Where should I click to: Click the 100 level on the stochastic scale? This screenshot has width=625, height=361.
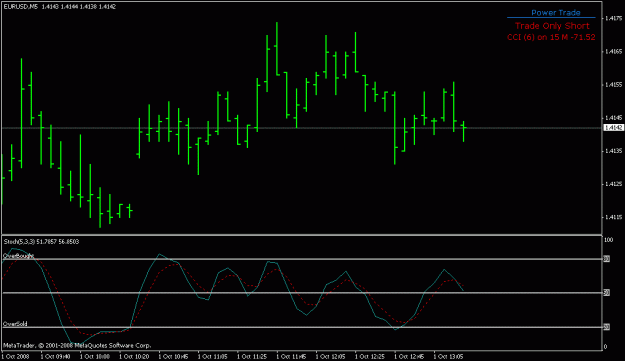point(608,240)
